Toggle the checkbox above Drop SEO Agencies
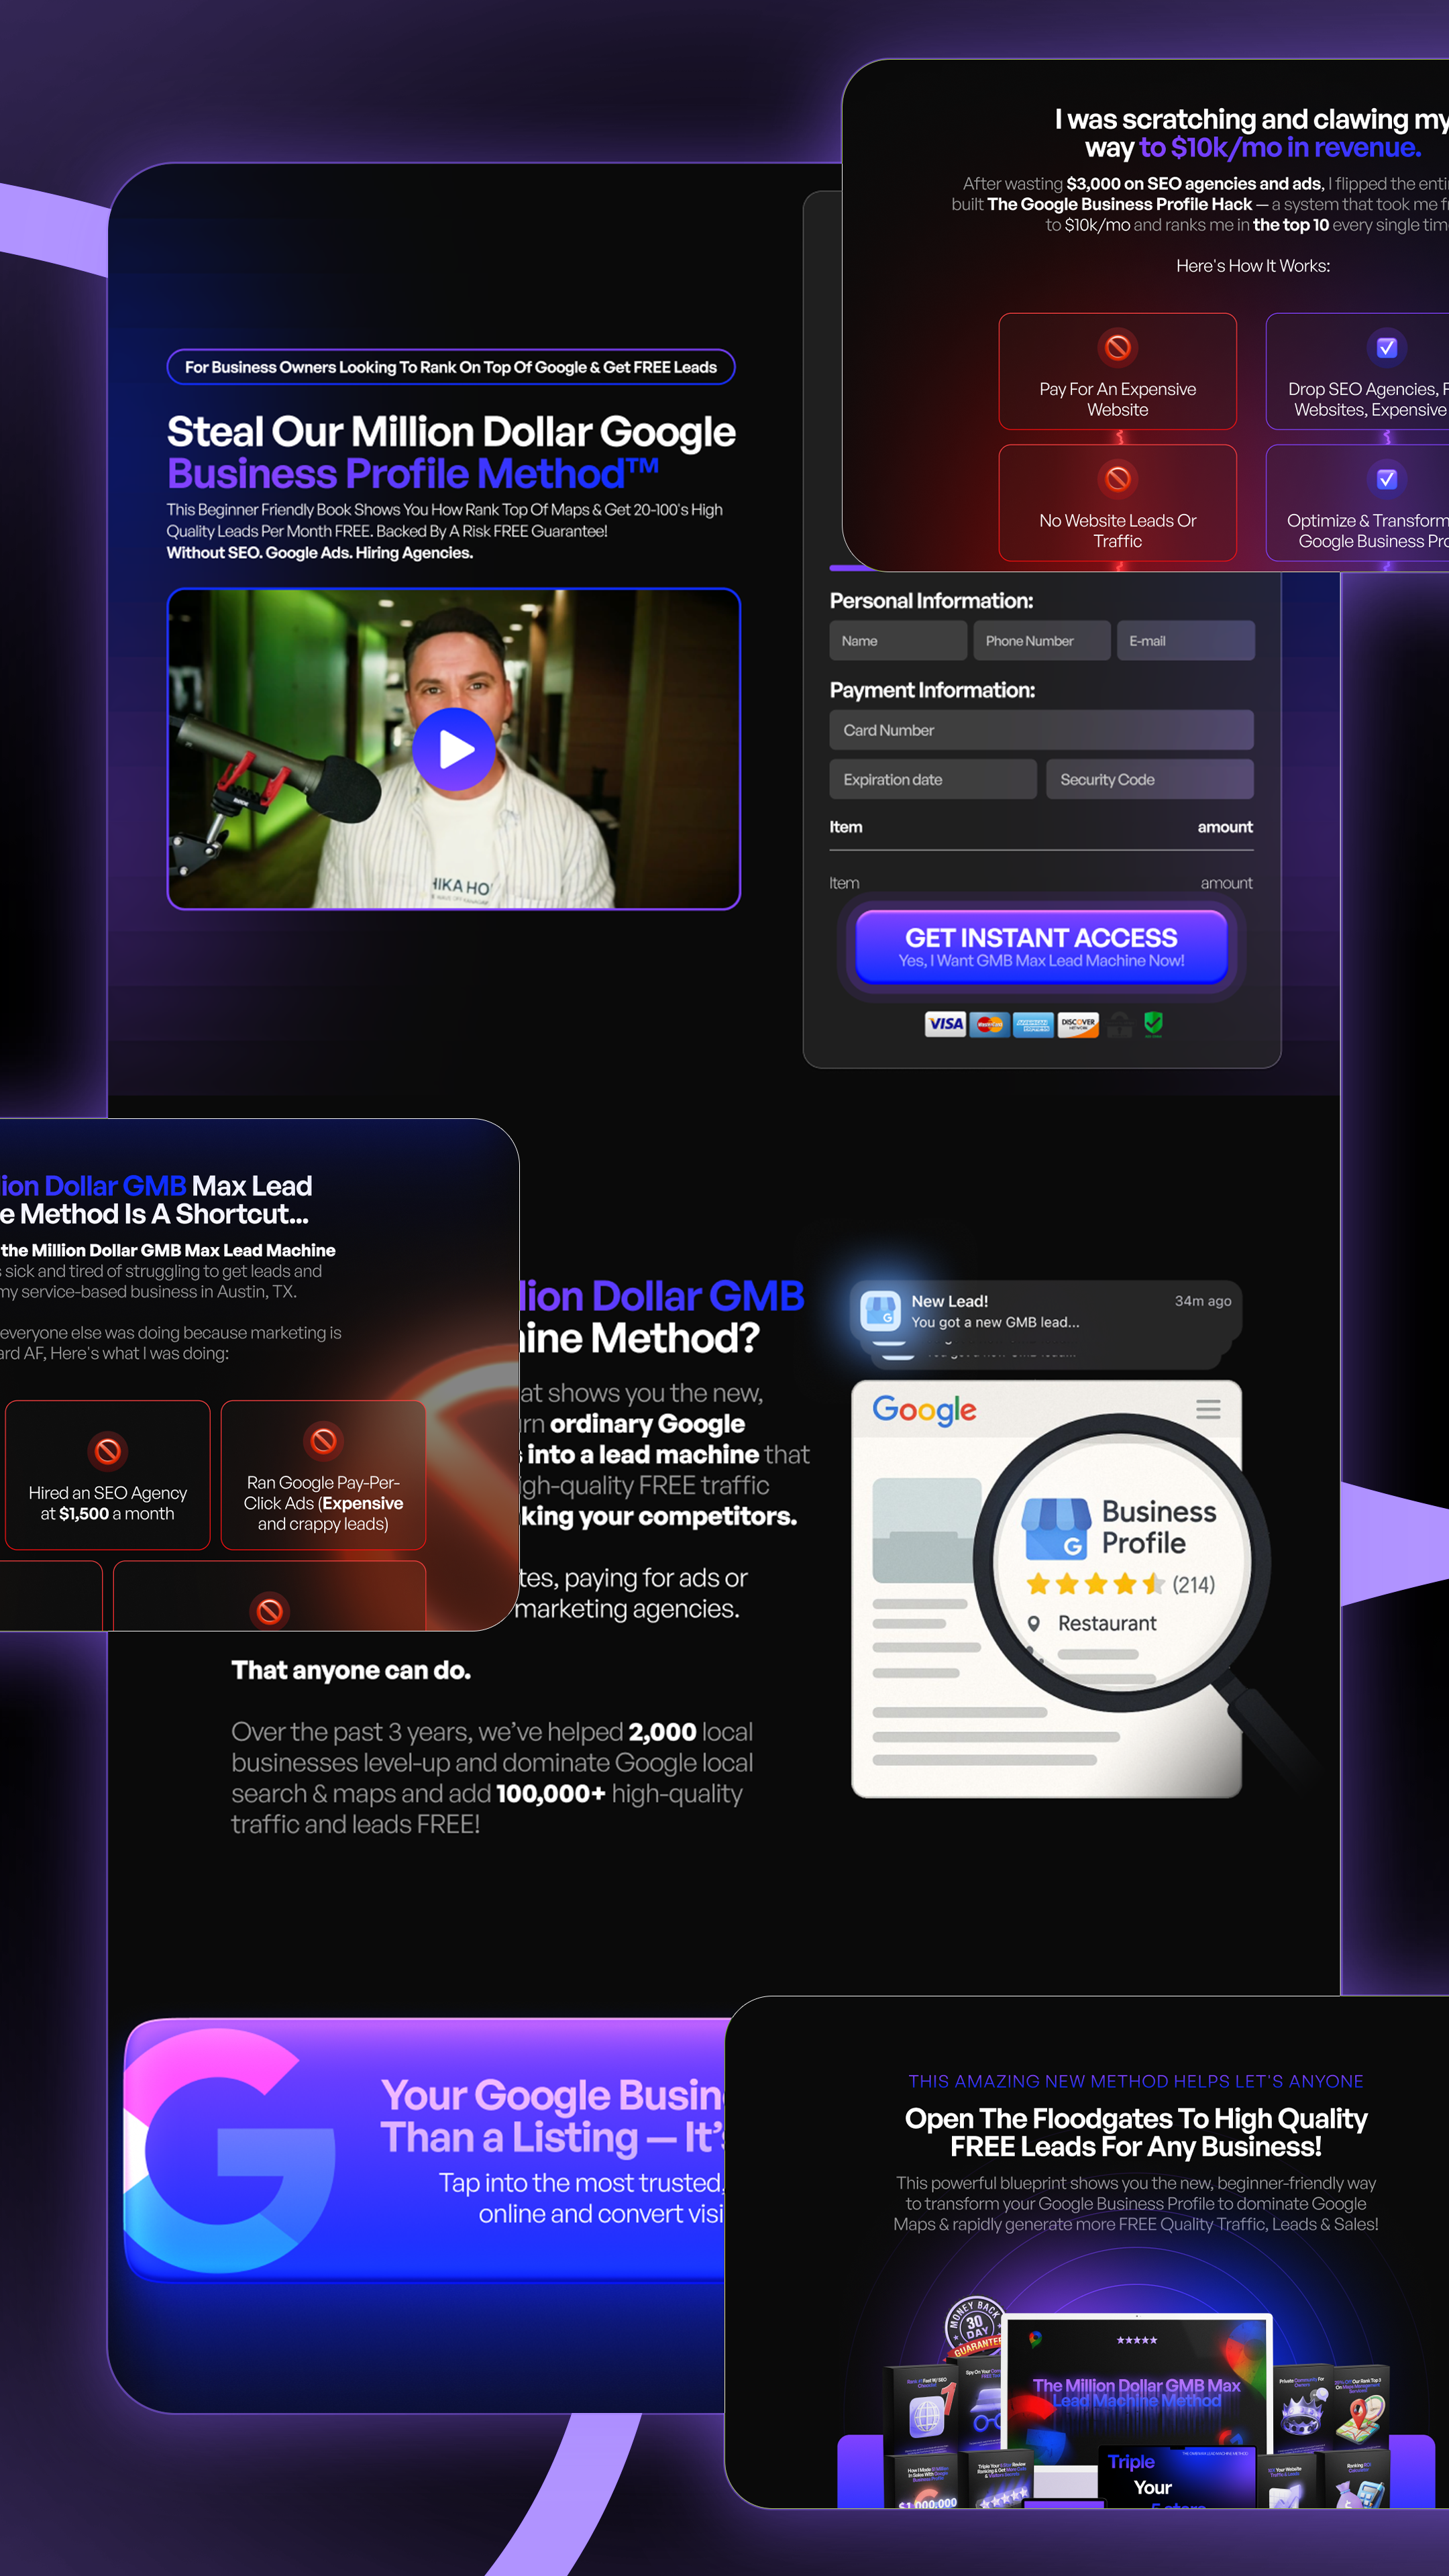This screenshot has height=2576, width=1449. 1386,347
